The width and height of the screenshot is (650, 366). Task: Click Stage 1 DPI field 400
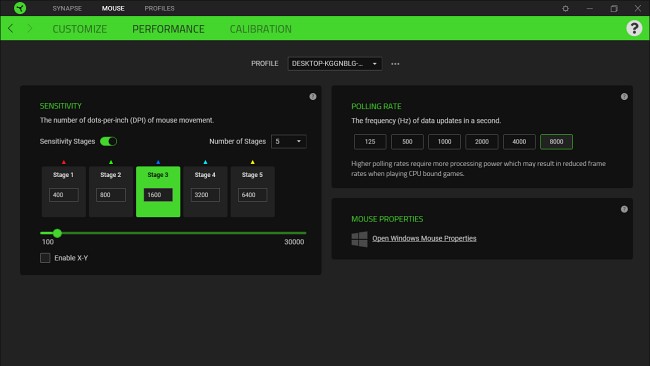tap(63, 195)
